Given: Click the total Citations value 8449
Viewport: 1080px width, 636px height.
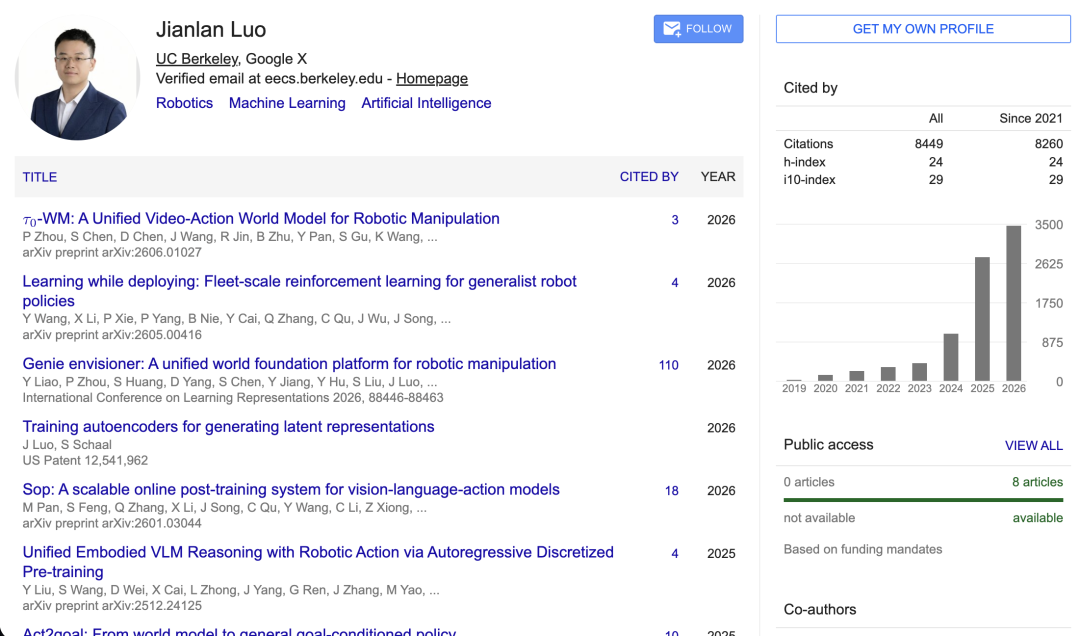Looking at the screenshot, I should pos(928,144).
